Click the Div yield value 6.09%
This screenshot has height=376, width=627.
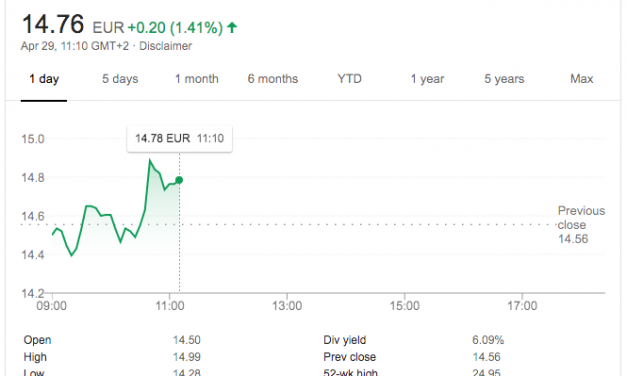click(488, 340)
